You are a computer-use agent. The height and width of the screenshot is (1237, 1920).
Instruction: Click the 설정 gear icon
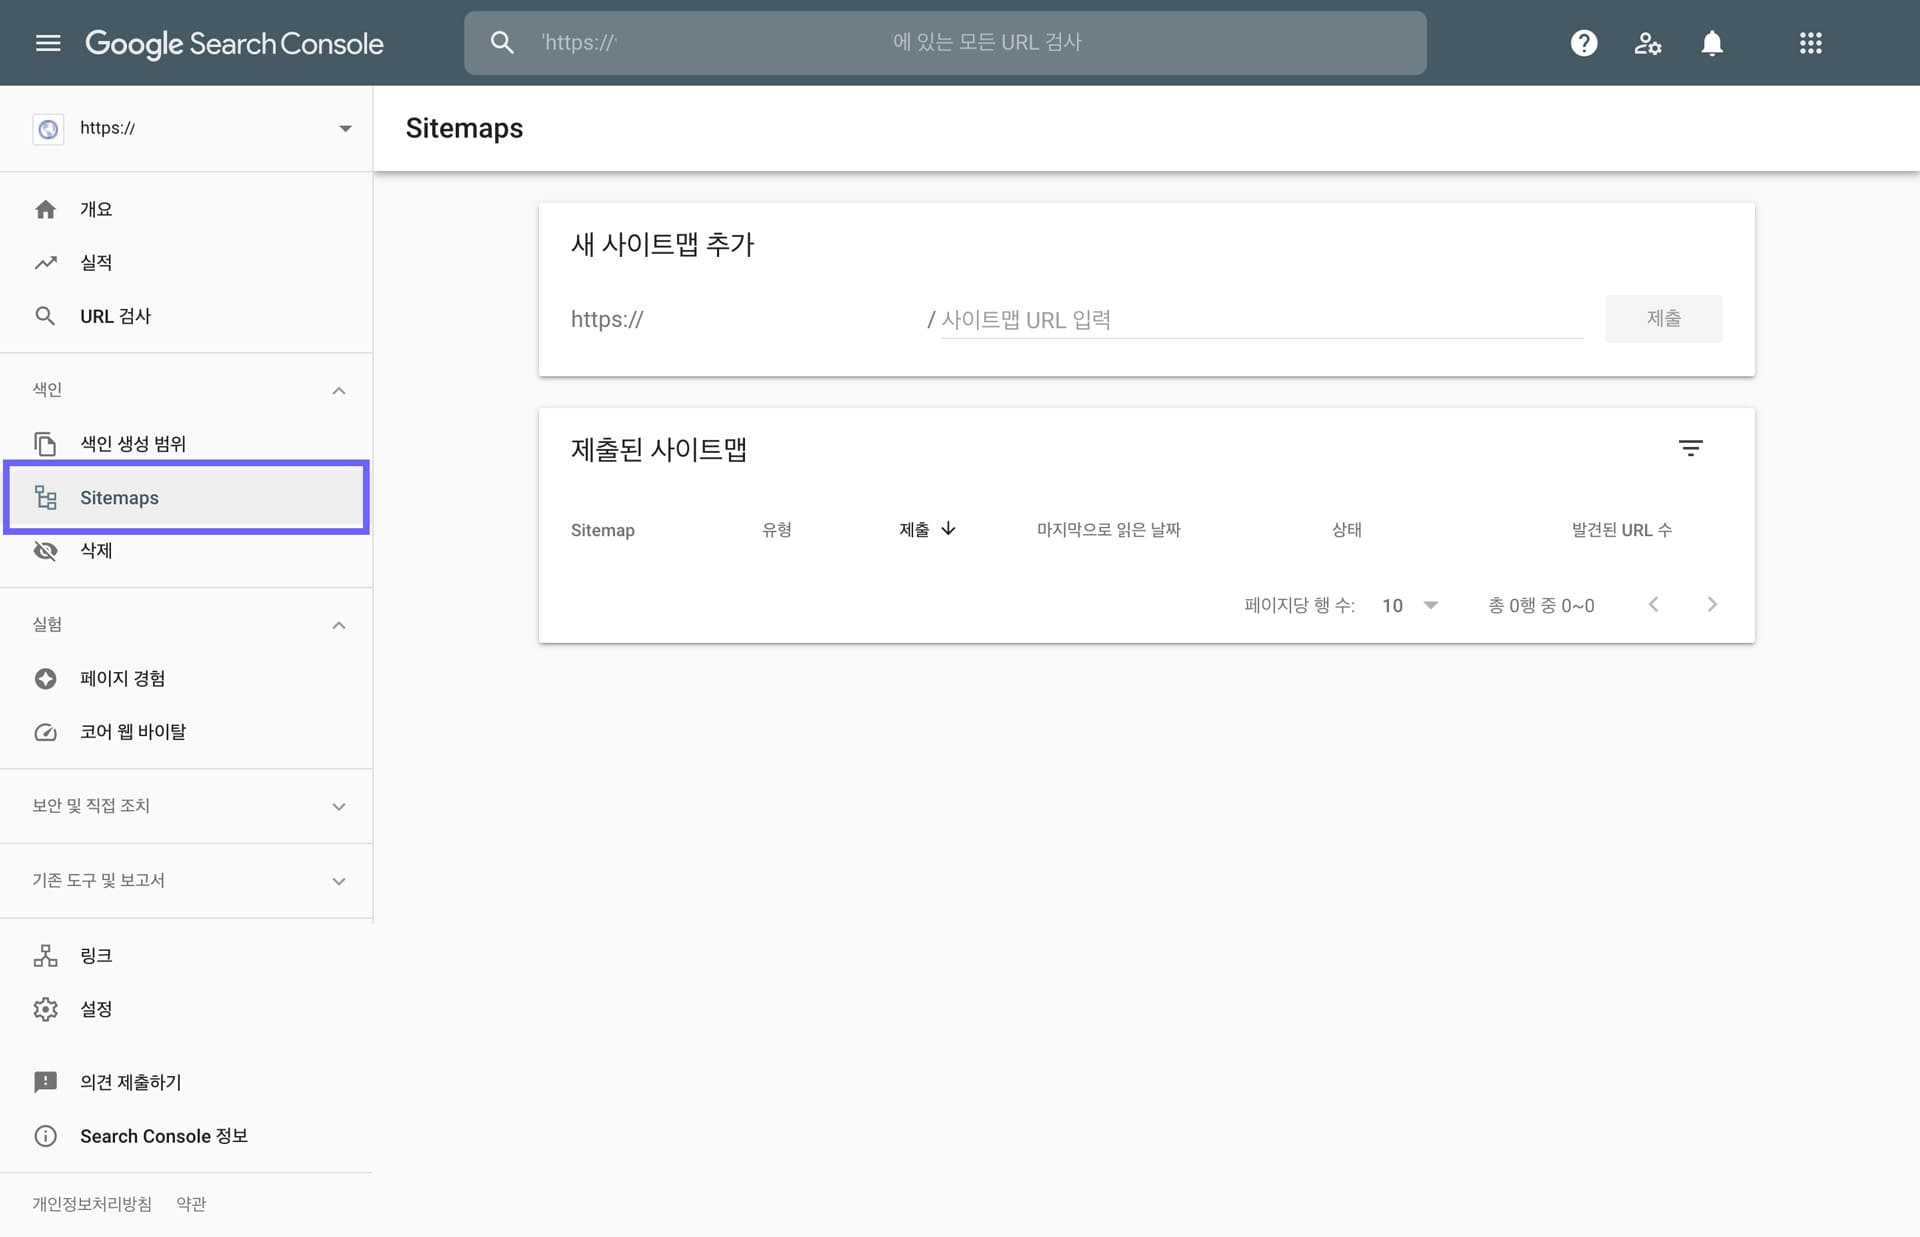click(45, 1009)
